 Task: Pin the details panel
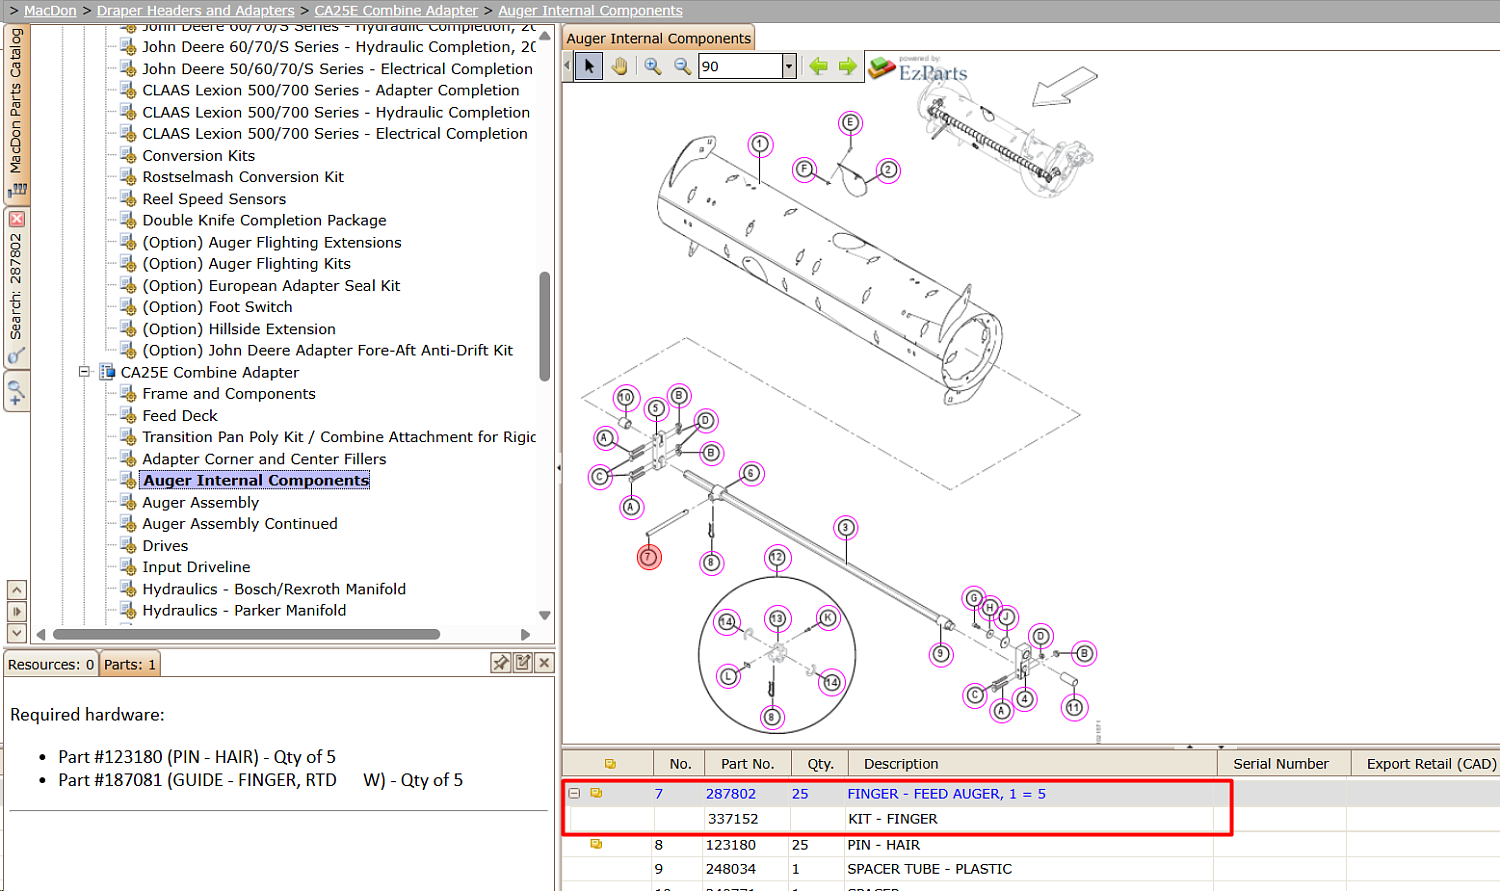click(501, 663)
